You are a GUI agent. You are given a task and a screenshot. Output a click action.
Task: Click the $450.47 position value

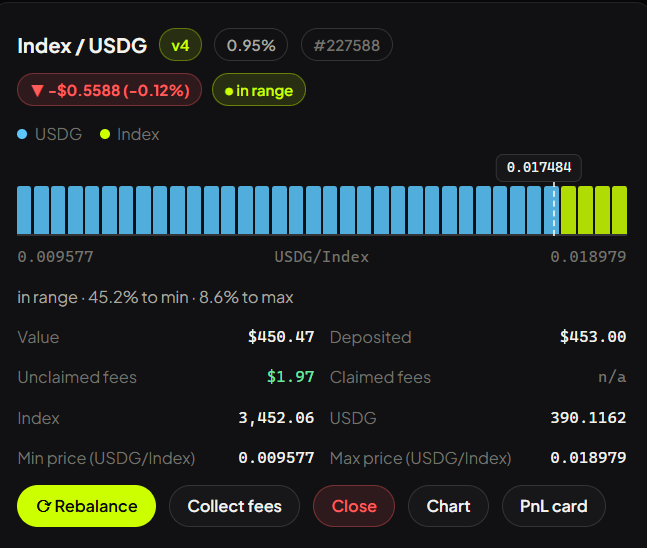(x=281, y=337)
